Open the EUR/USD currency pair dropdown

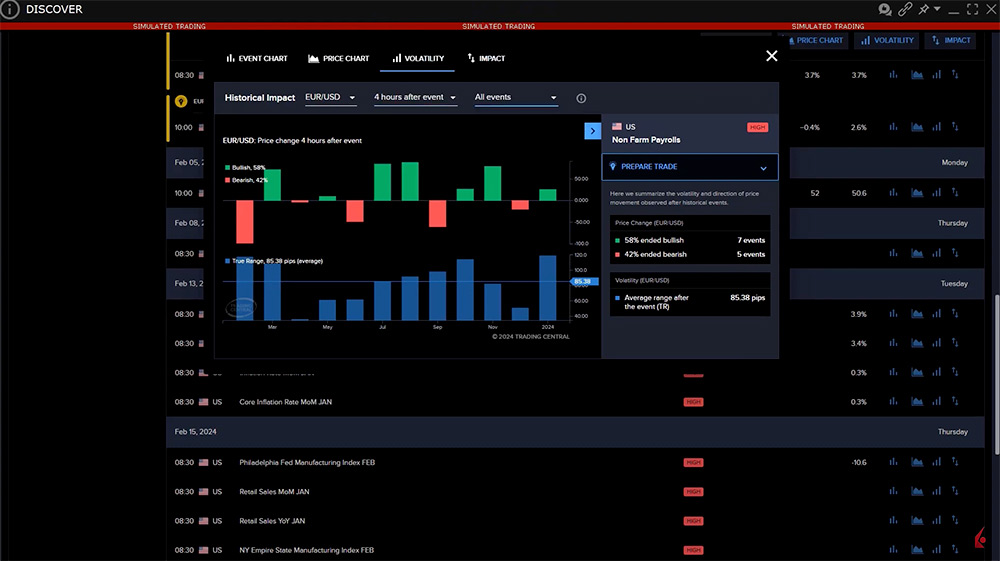coord(330,98)
